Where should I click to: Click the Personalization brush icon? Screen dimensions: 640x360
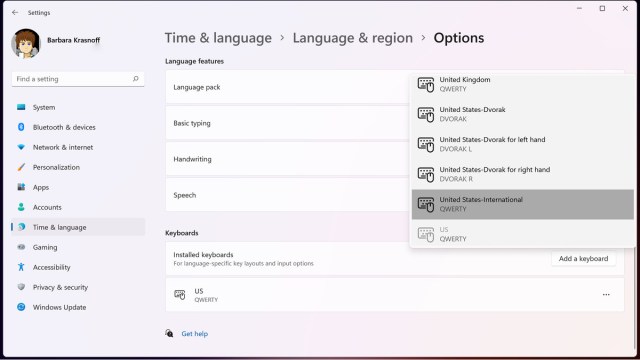pos(21,167)
